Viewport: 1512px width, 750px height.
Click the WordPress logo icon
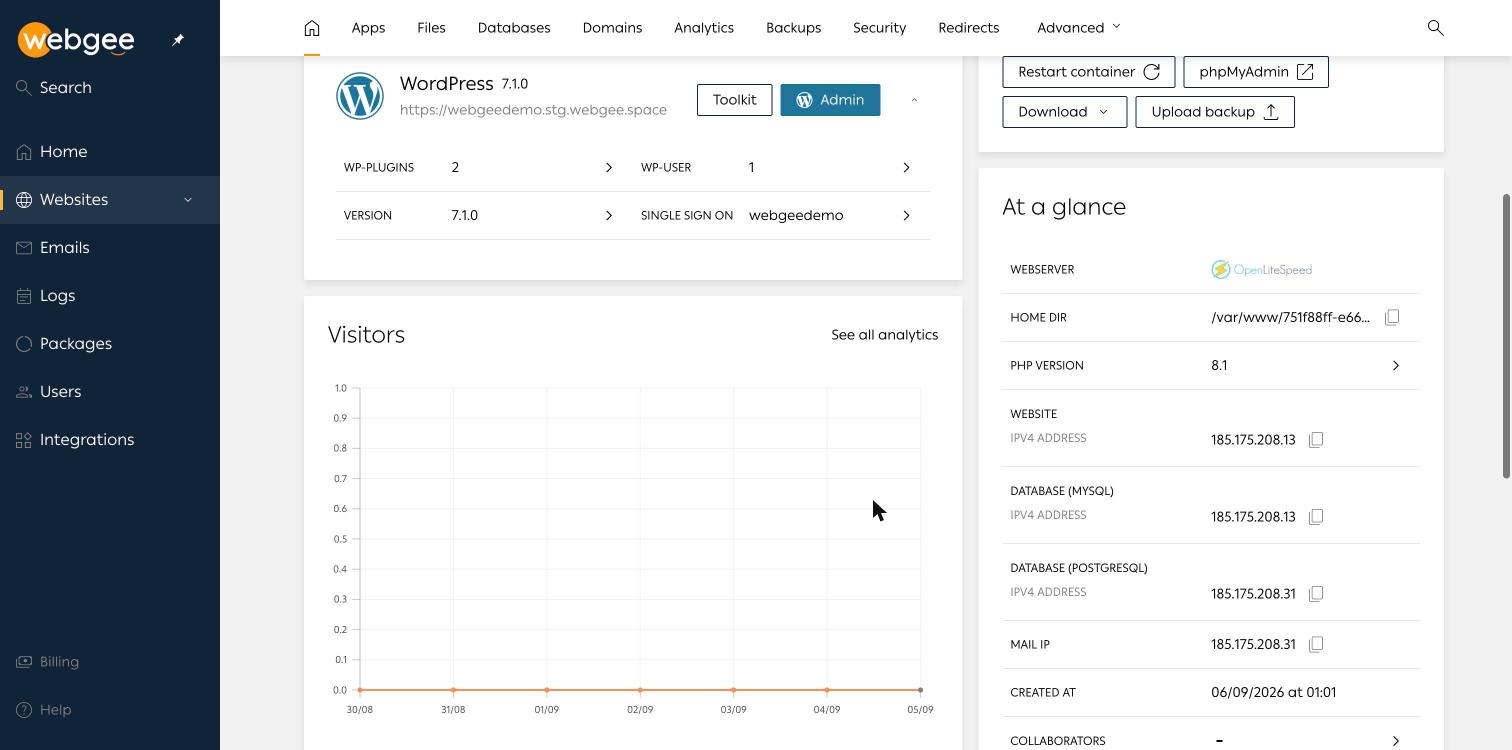point(360,97)
